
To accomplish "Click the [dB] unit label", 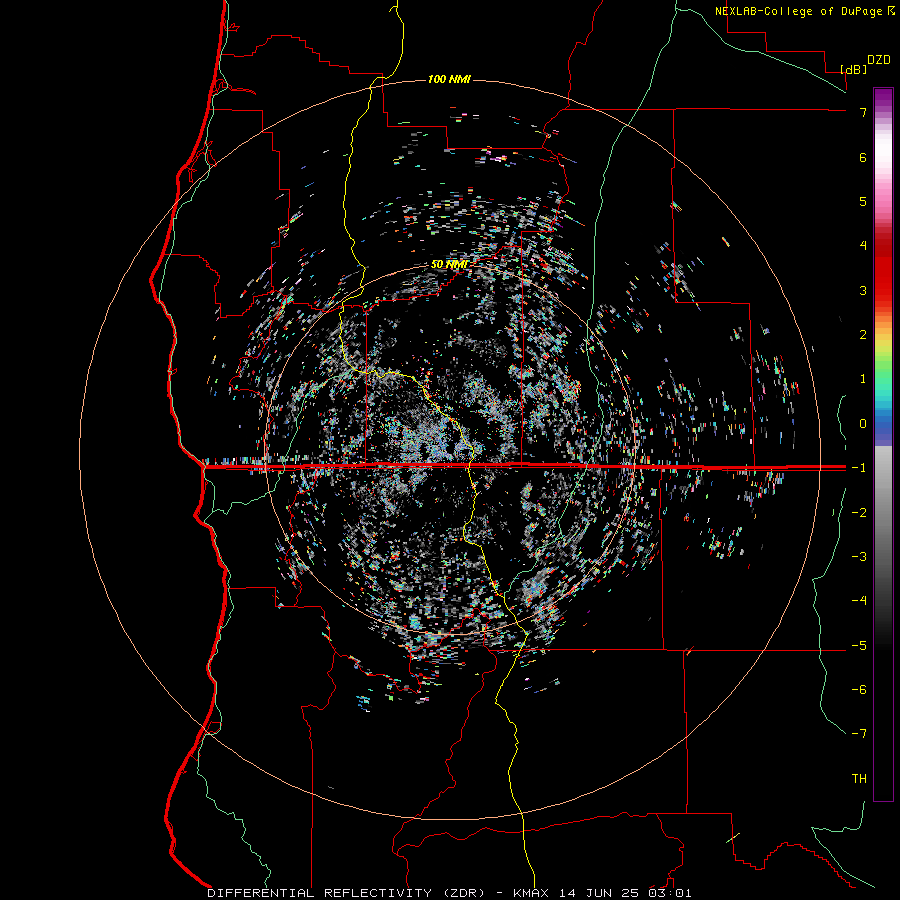I will click(853, 69).
